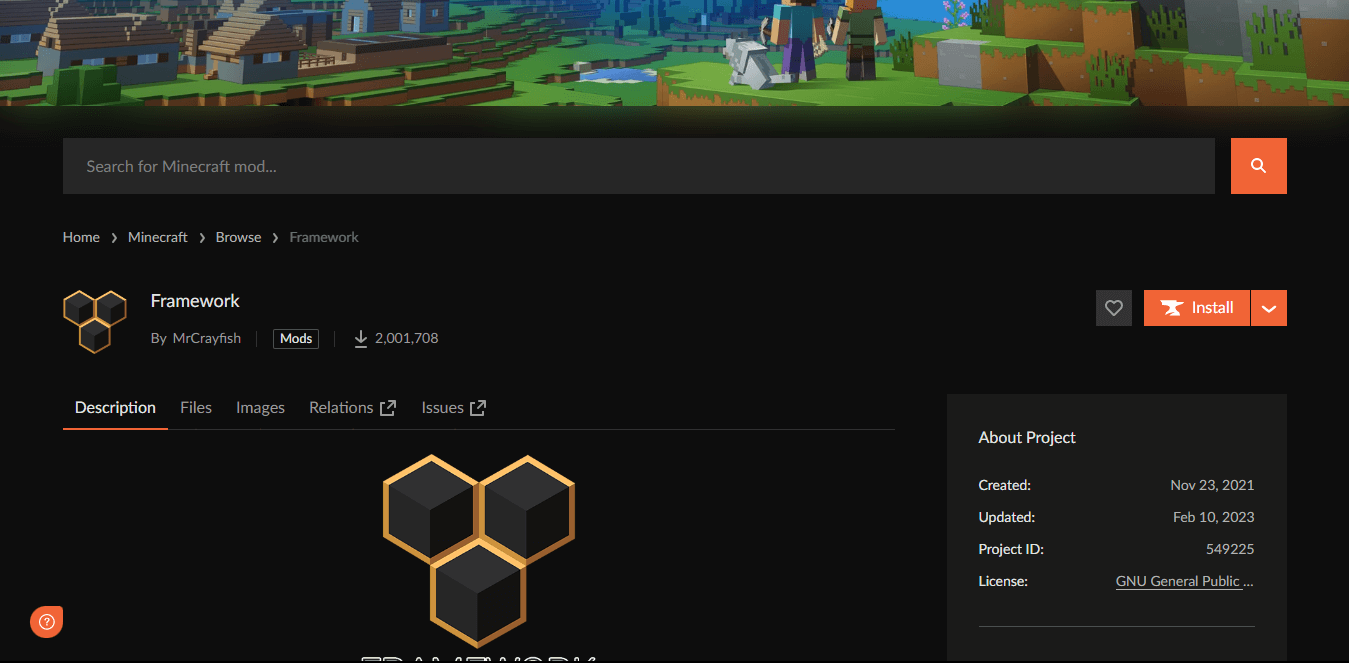This screenshot has width=1349, height=663.
Task: Switch to the Images tab
Action: 260,408
